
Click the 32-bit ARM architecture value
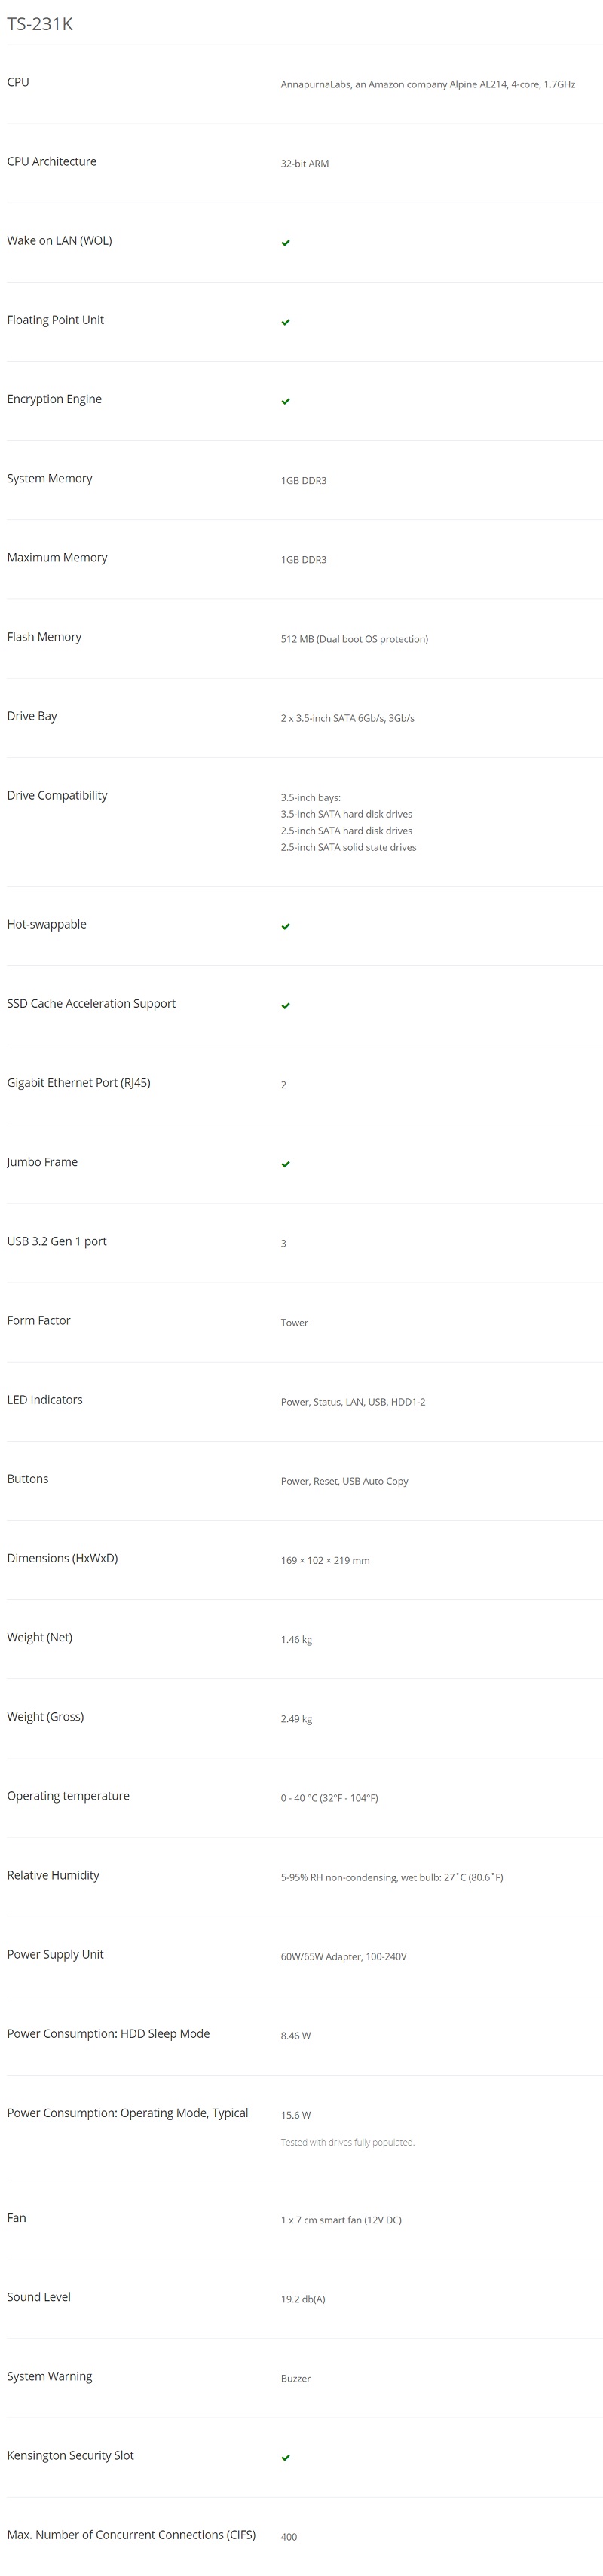pos(304,164)
